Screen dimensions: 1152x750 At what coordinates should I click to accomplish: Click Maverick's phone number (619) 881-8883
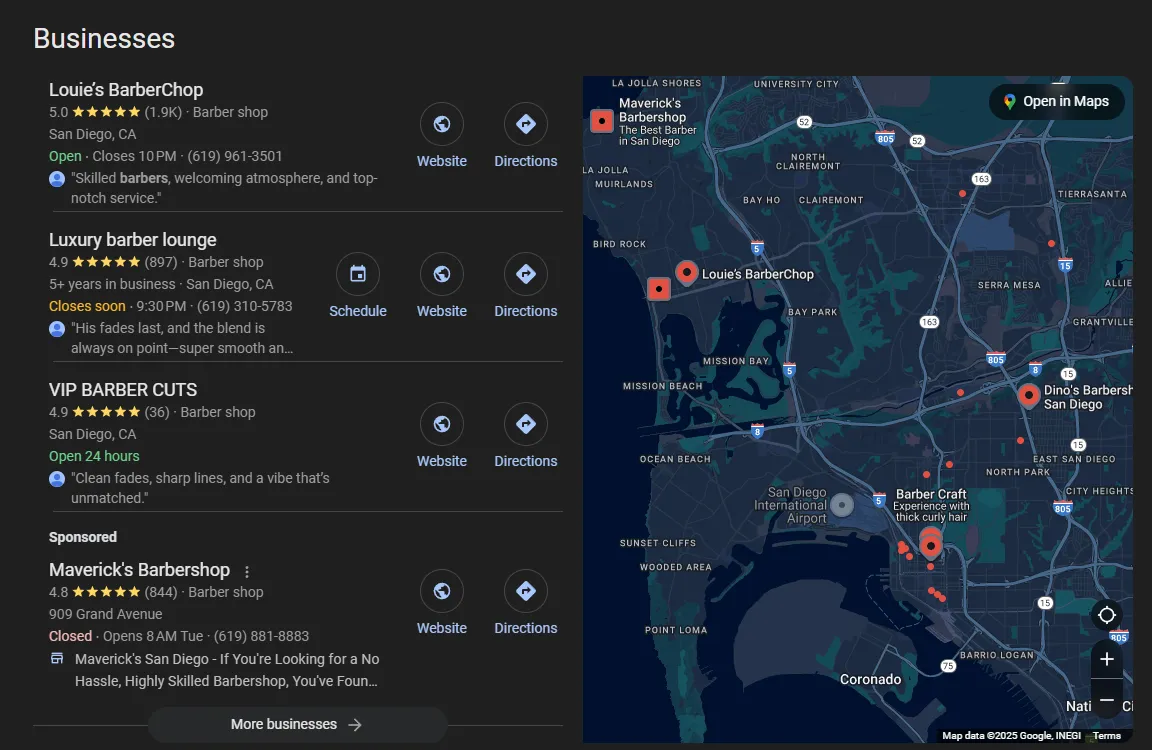point(261,636)
